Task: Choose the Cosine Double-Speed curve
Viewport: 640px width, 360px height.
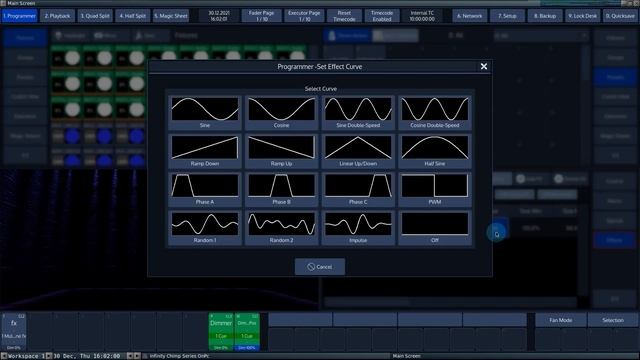Action: pos(435,113)
